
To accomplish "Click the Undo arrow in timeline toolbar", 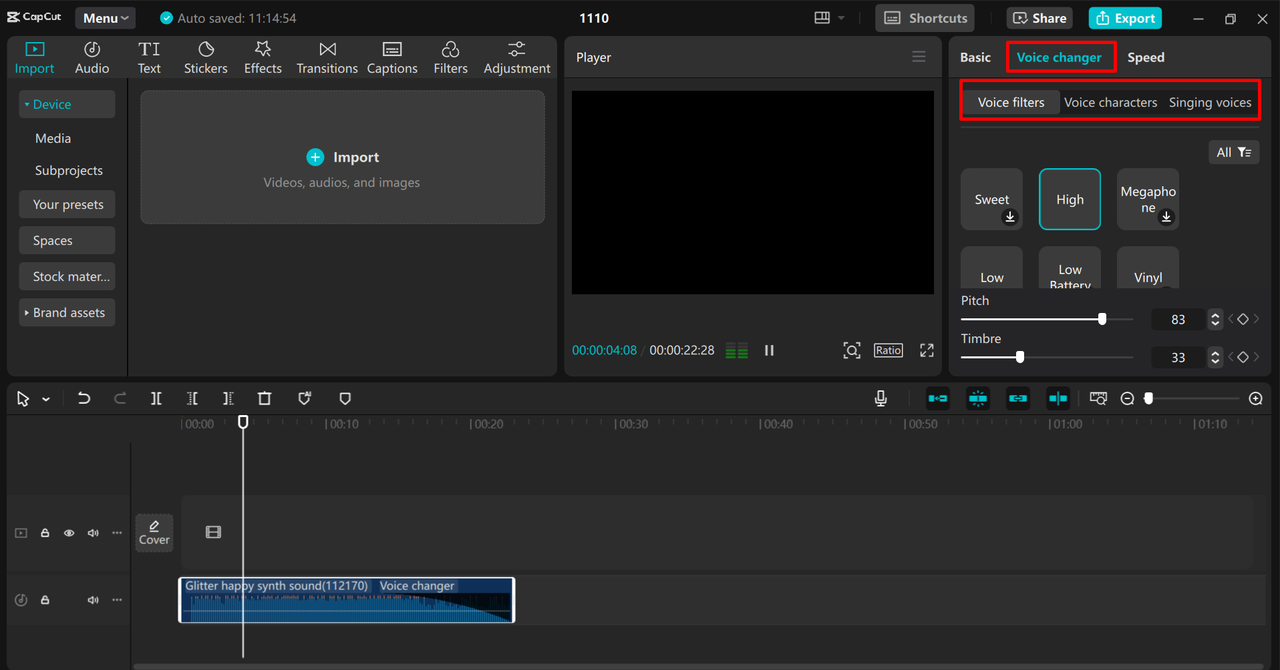I will click(84, 398).
